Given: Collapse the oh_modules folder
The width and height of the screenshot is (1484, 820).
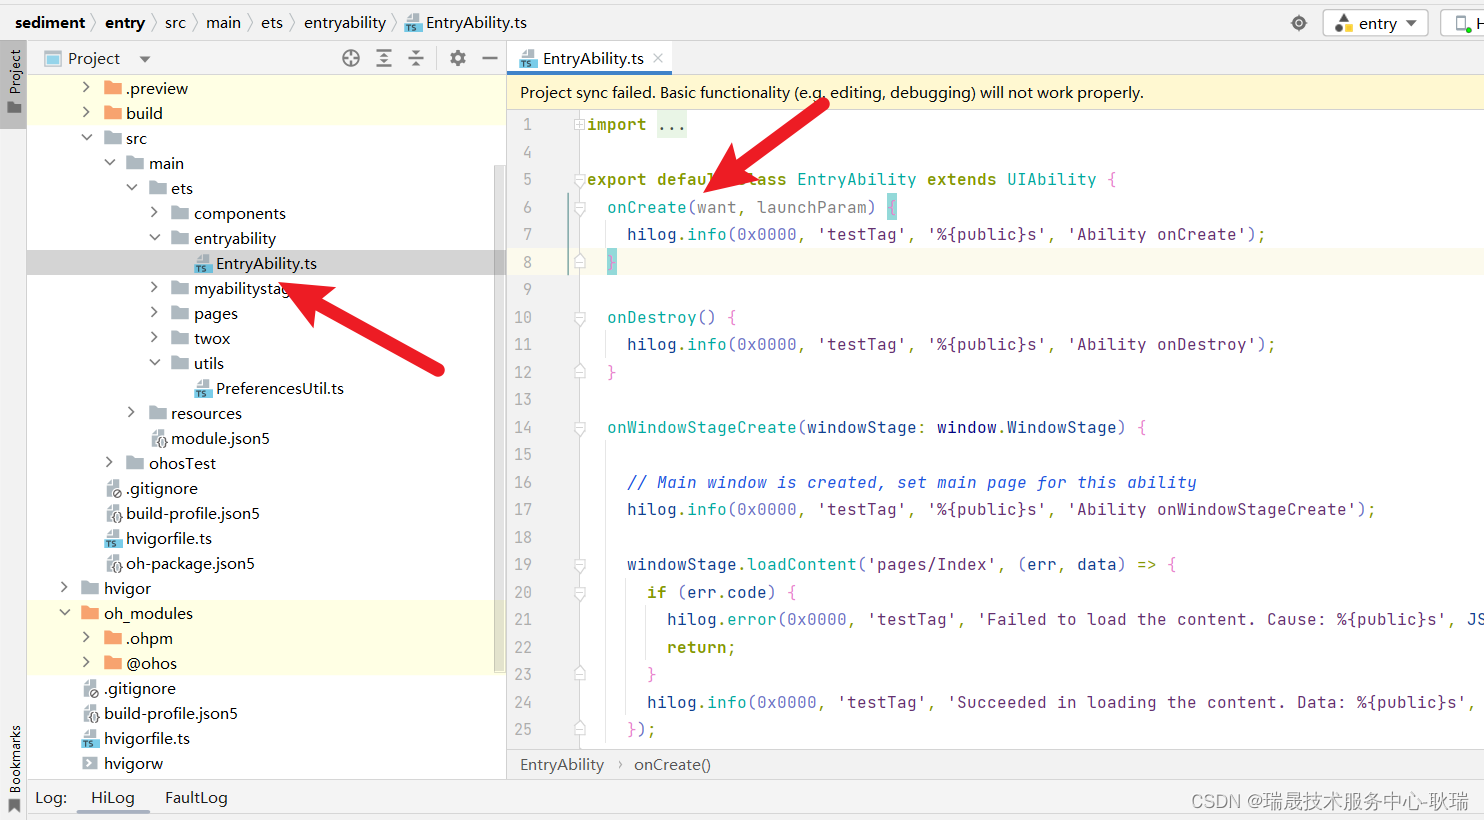Looking at the screenshot, I should point(64,613).
